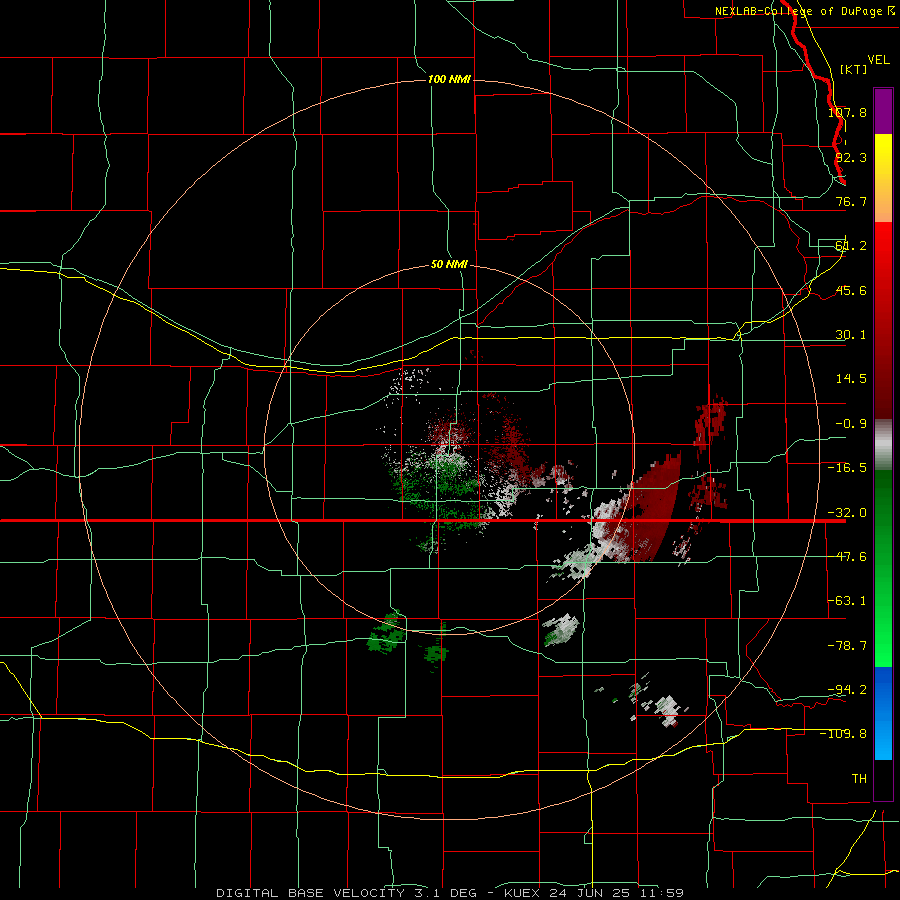Click the "VEL" legend title
This screenshot has width=900, height=900.
(x=878, y=60)
